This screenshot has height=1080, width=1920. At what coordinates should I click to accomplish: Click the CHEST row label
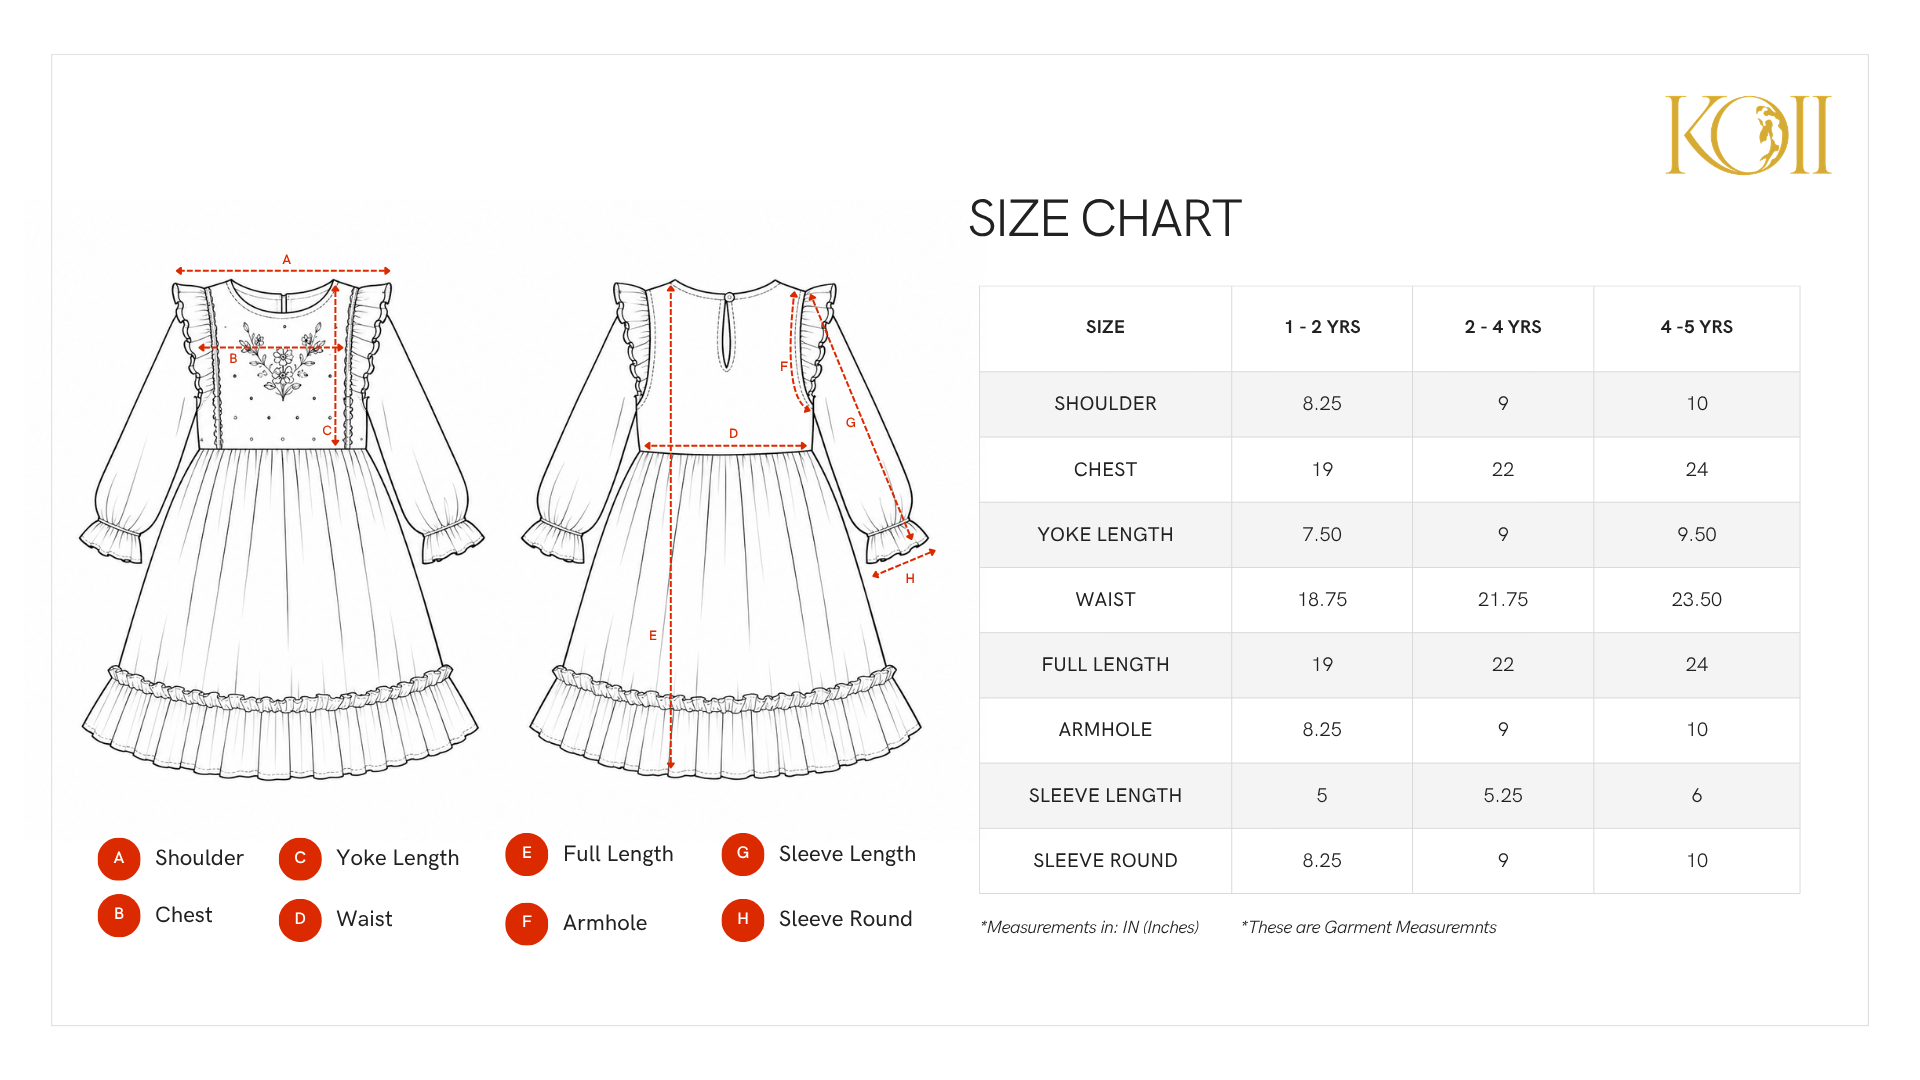point(1105,469)
